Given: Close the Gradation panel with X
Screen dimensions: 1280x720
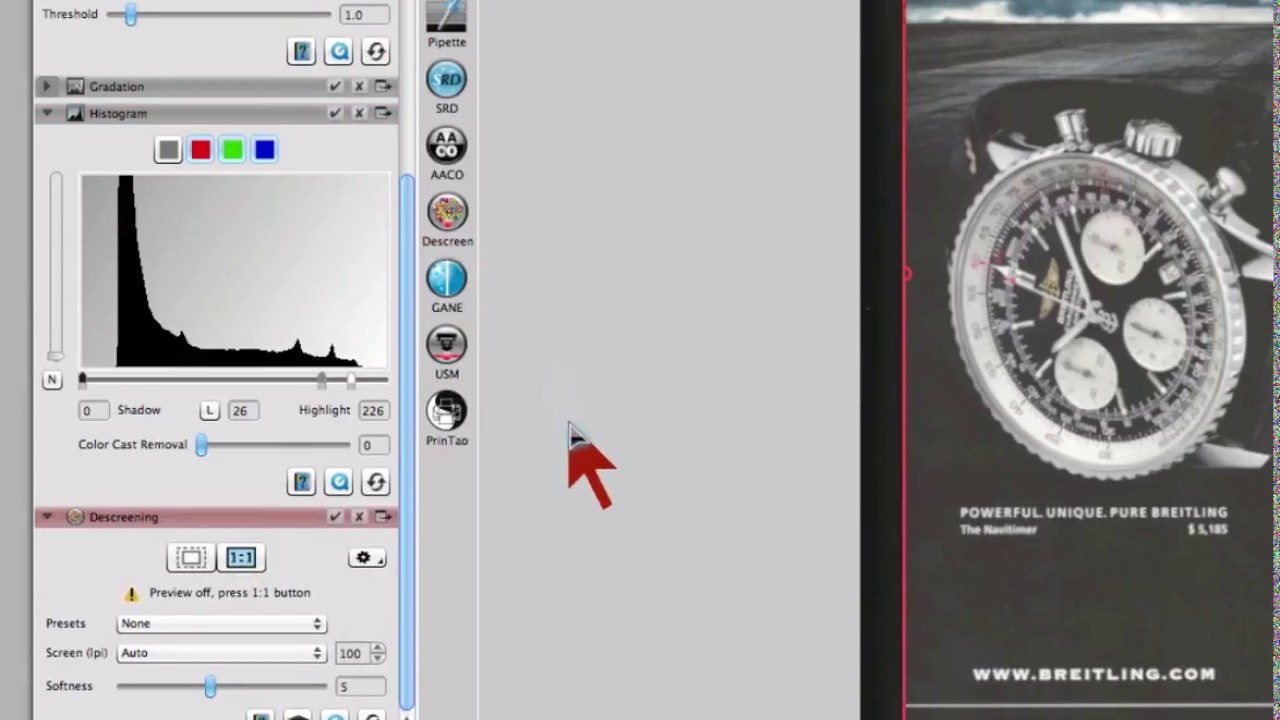Looking at the screenshot, I should click(359, 87).
